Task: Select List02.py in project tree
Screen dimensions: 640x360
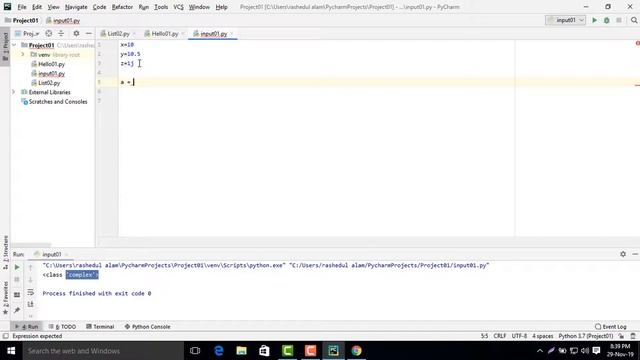Action: [x=49, y=83]
